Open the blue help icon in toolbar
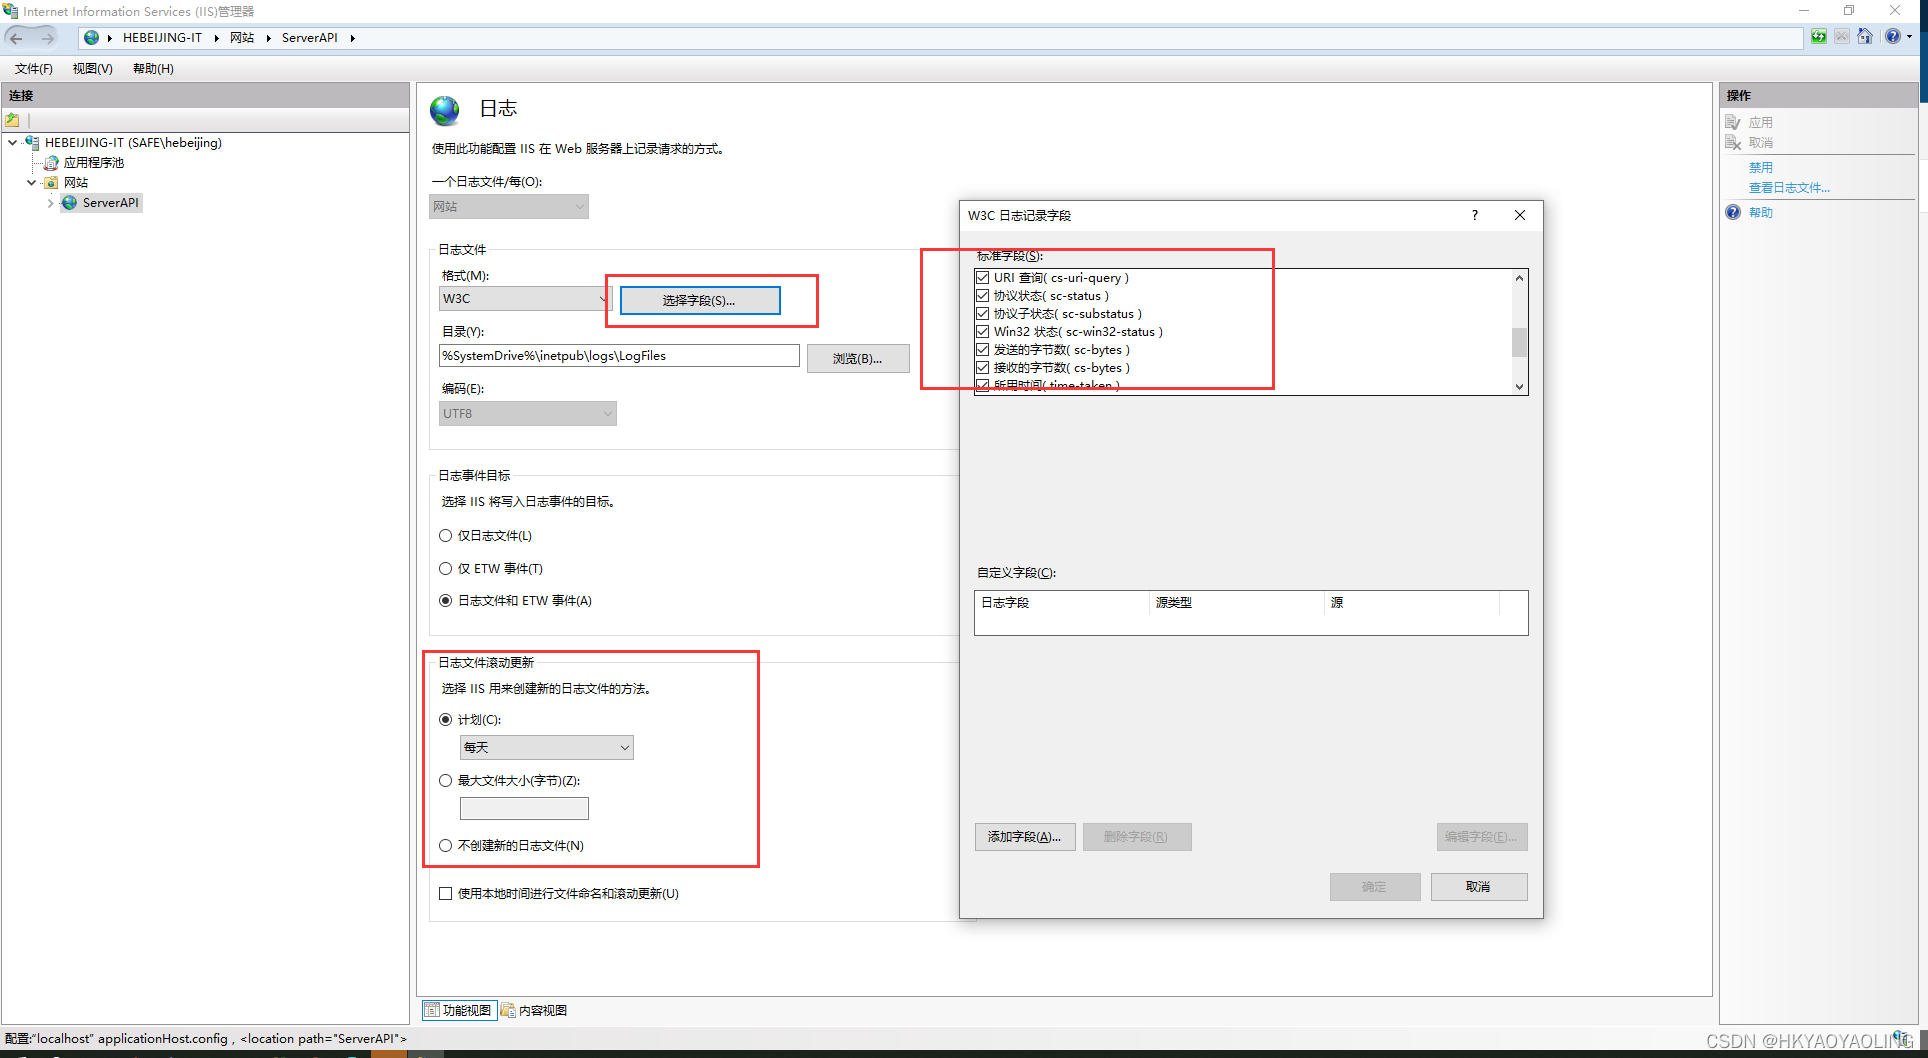 1892,37
